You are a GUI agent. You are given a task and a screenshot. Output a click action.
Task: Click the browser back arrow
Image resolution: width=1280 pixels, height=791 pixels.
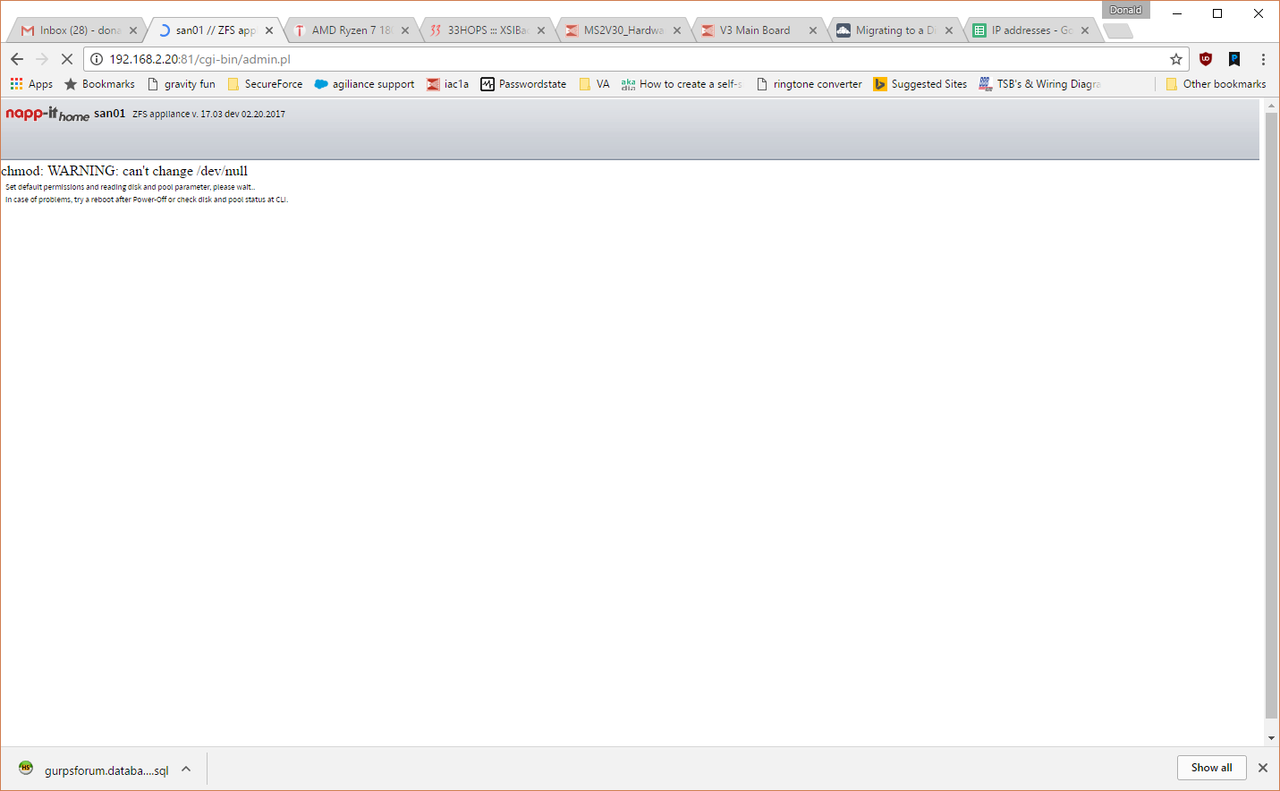[x=17, y=59]
